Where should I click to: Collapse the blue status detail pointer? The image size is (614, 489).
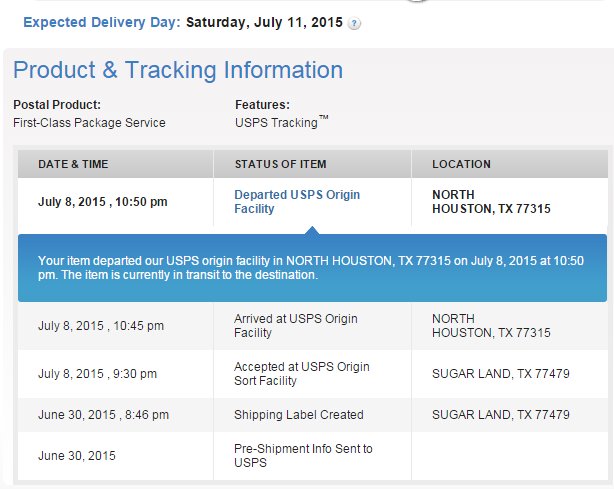[x=312, y=231]
